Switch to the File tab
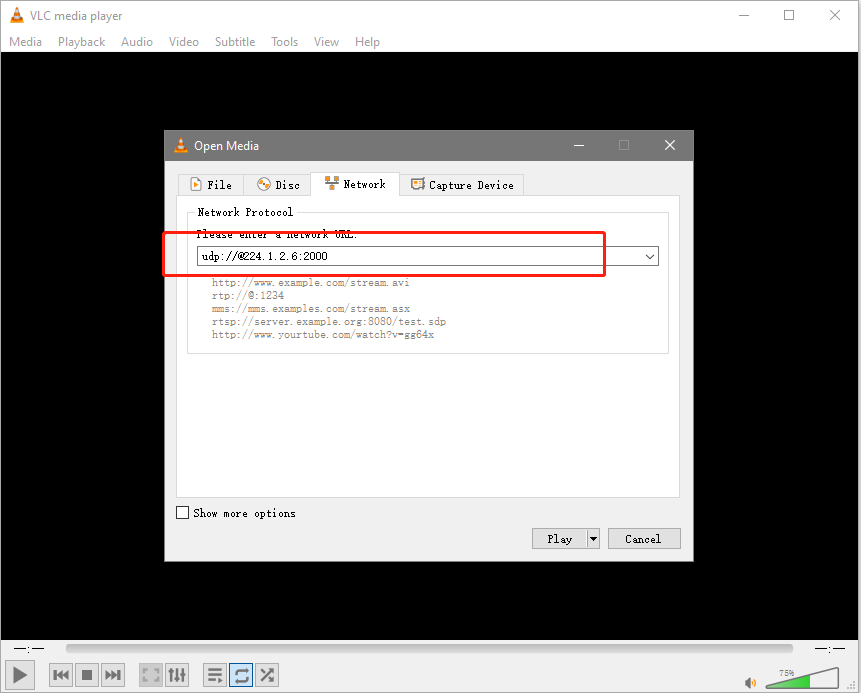Screen dimensions: 861x693 coord(211,185)
